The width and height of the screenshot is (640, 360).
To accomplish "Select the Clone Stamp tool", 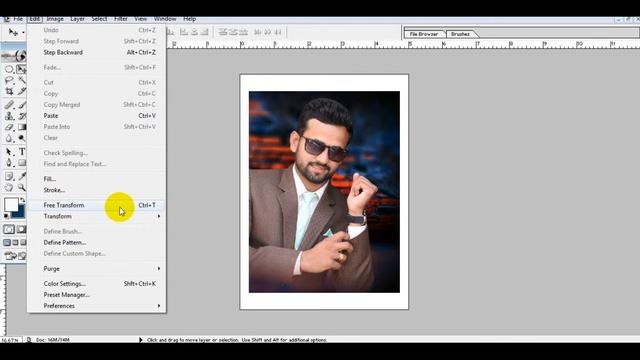I will (x=9, y=116).
